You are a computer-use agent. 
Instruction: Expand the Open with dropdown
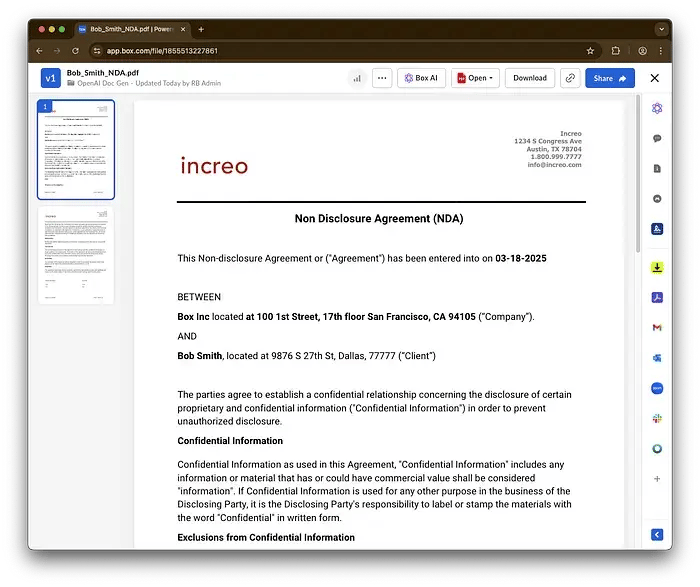point(475,78)
